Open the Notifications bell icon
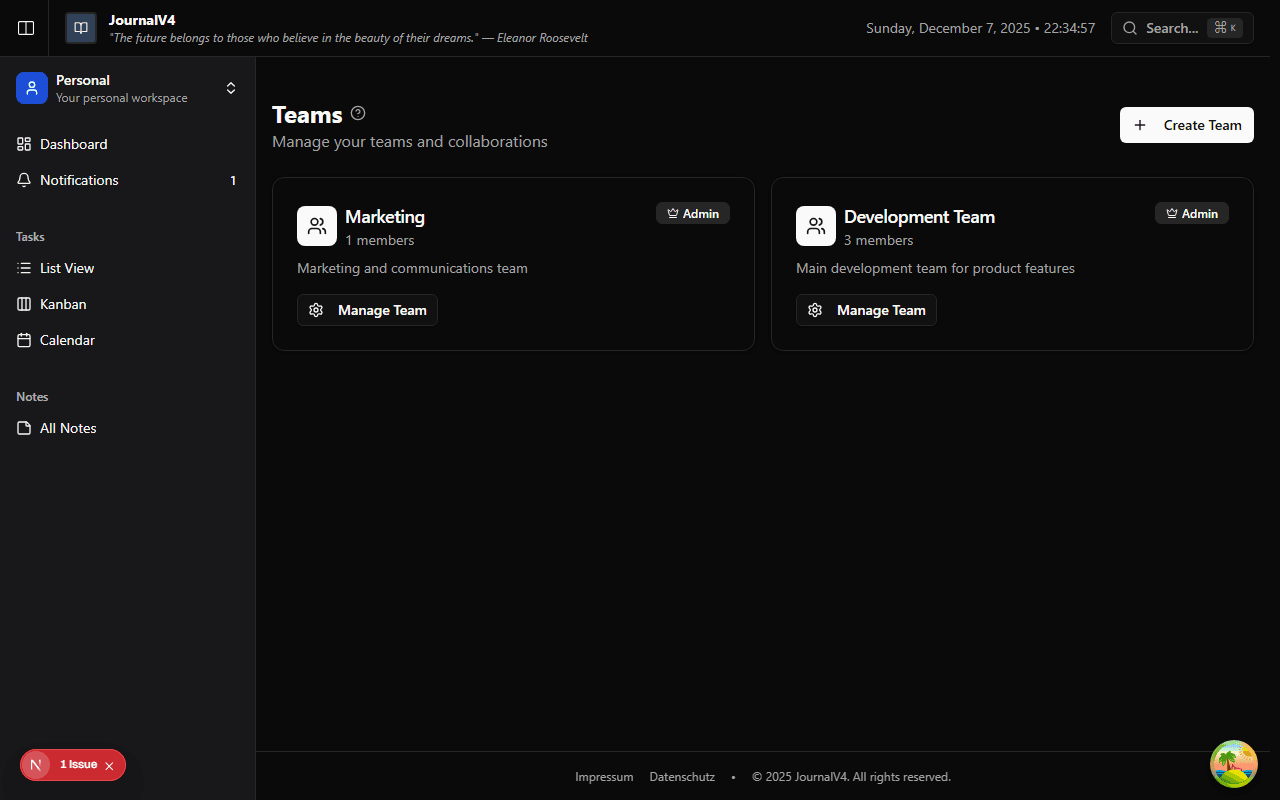The width and height of the screenshot is (1280, 800). [x=24, y=180]
